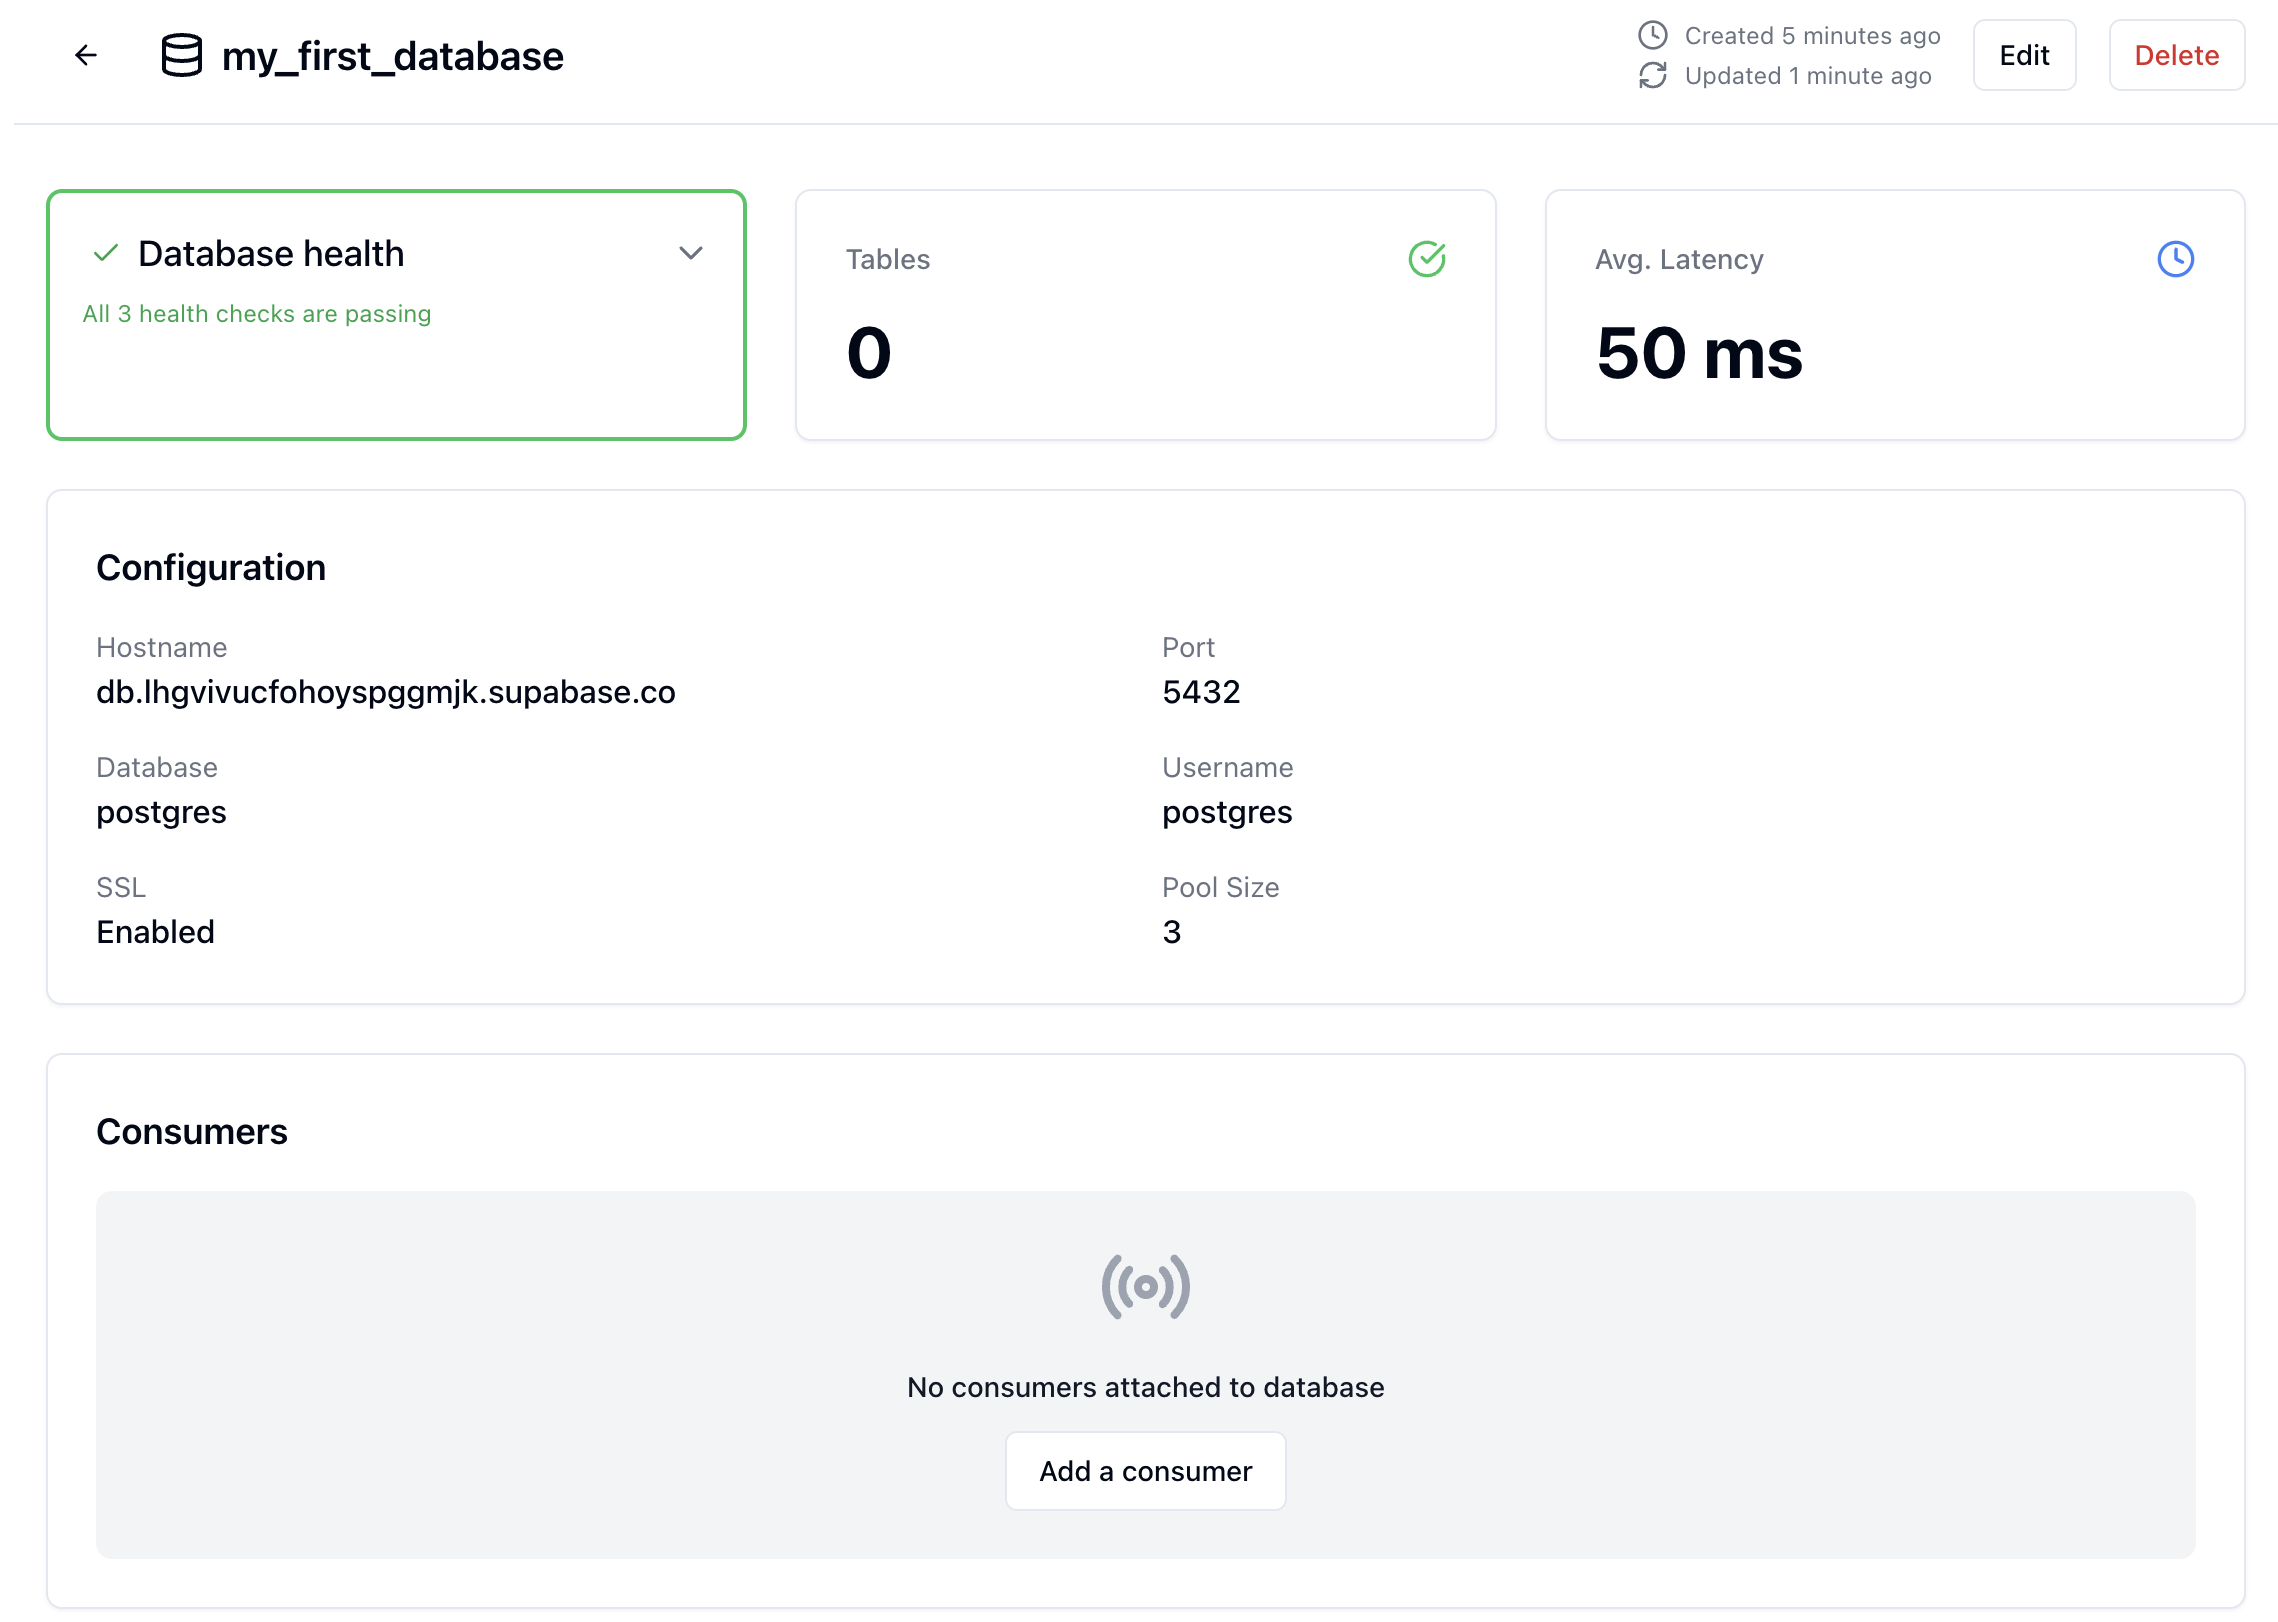2278x1622 pixels.
Task: Click the Edit button
Action: [x=2025, y=55]
